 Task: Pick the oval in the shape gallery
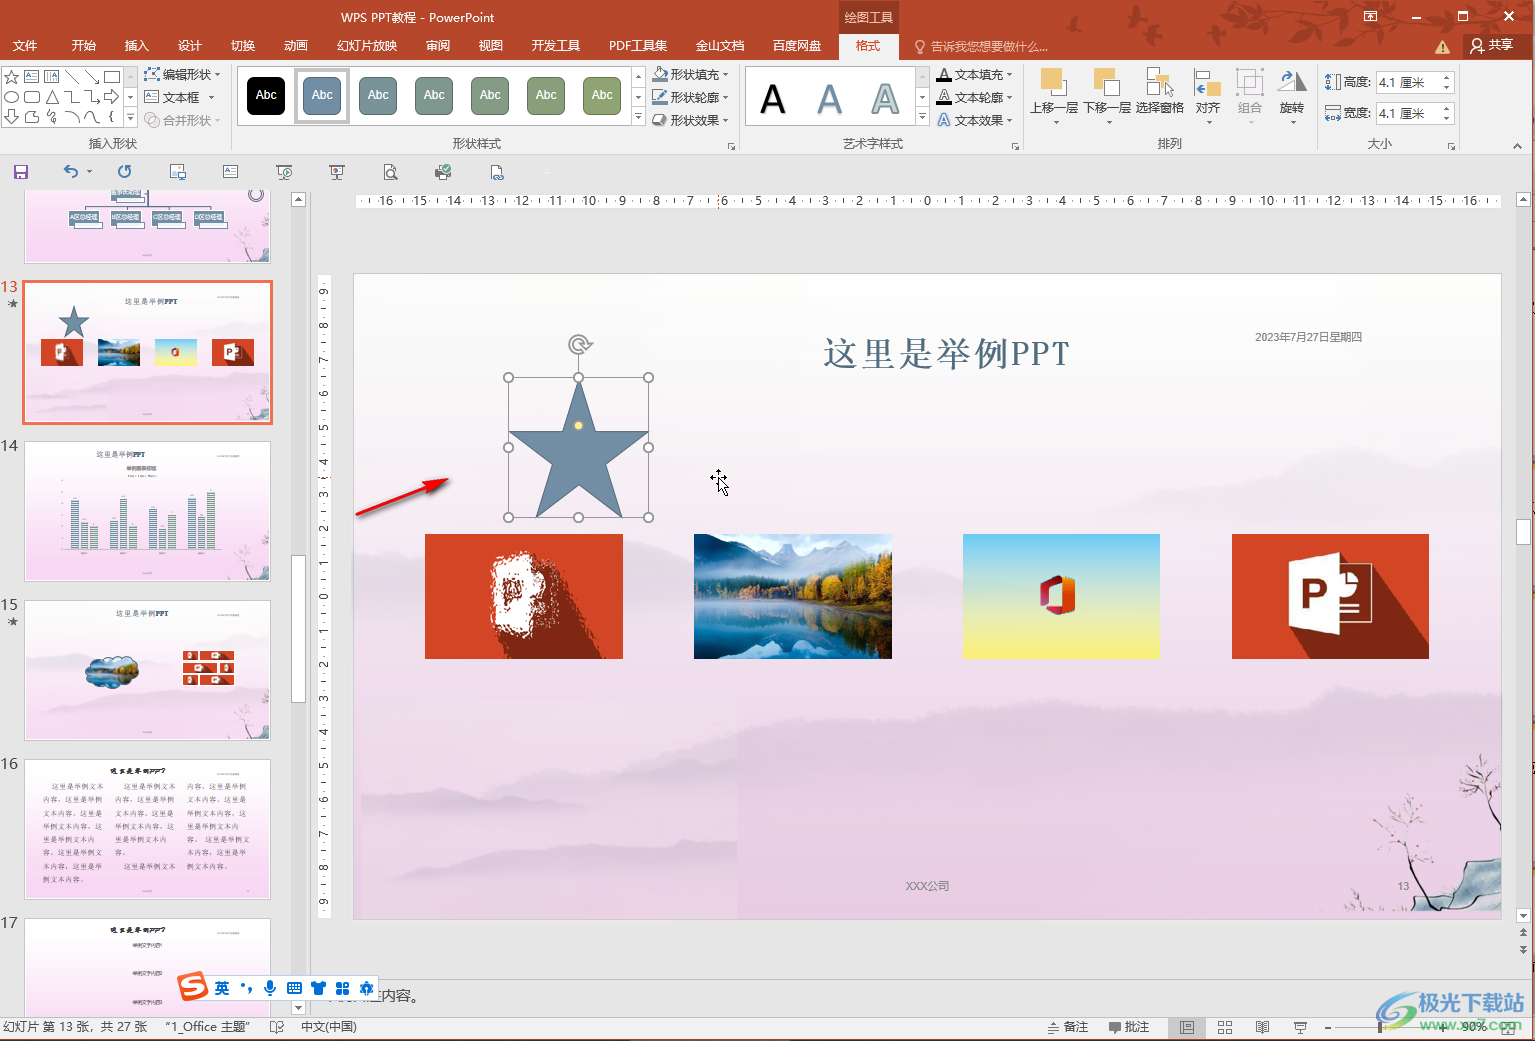tap(12, 97)
